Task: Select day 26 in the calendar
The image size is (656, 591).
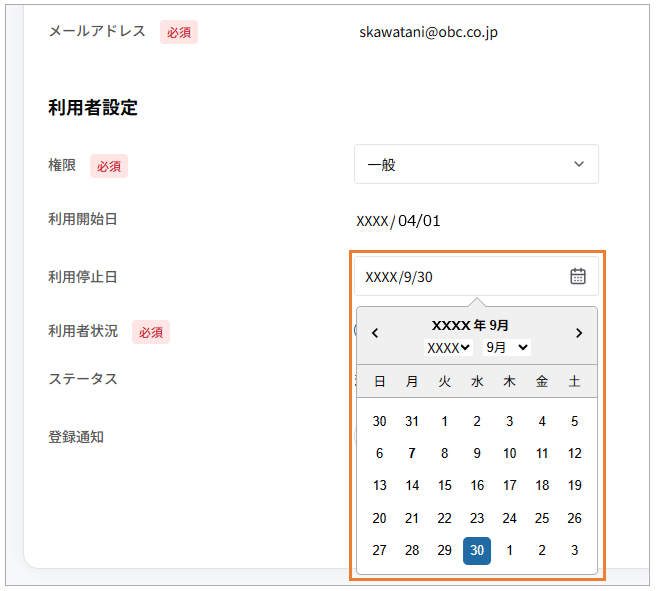Action: pyautogui.click(x=574, y=518)
